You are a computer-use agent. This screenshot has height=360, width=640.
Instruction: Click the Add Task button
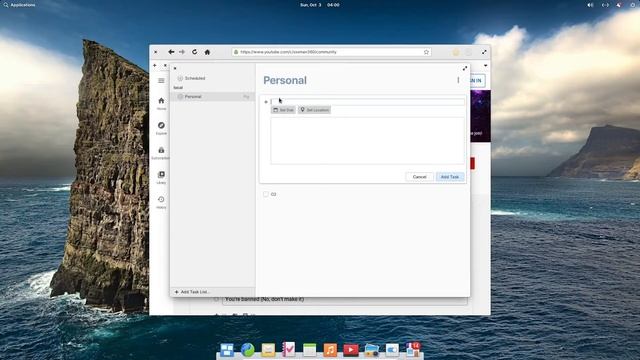(x=450, y=177)
